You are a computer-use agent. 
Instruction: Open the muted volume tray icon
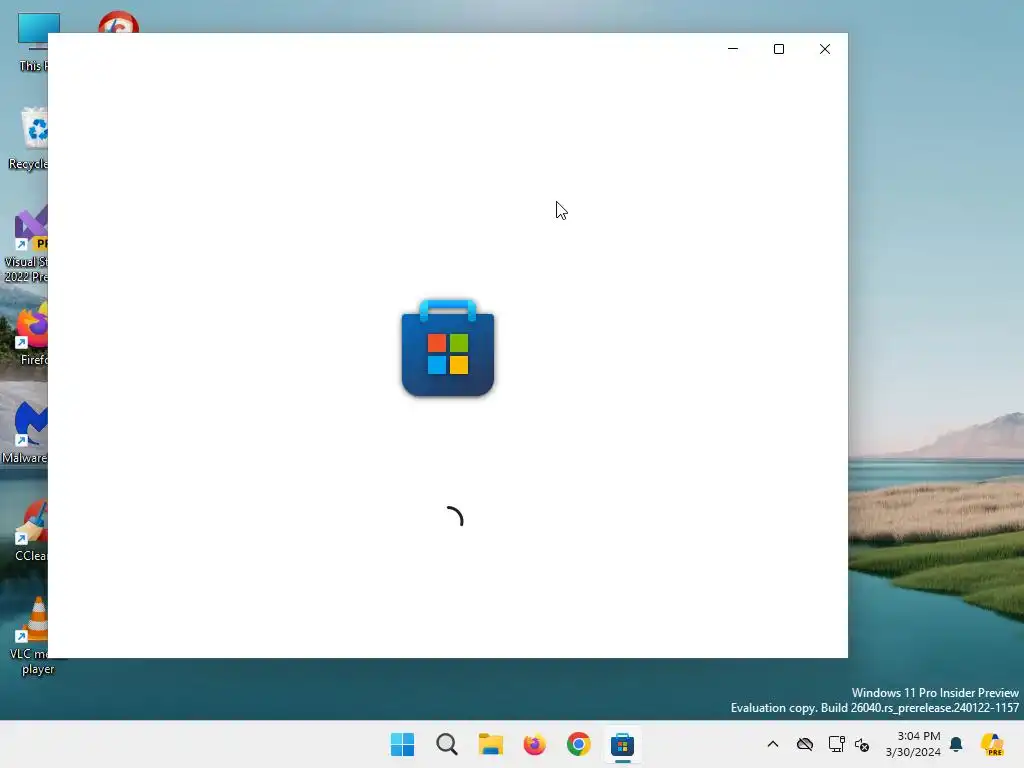pos(862,744)
